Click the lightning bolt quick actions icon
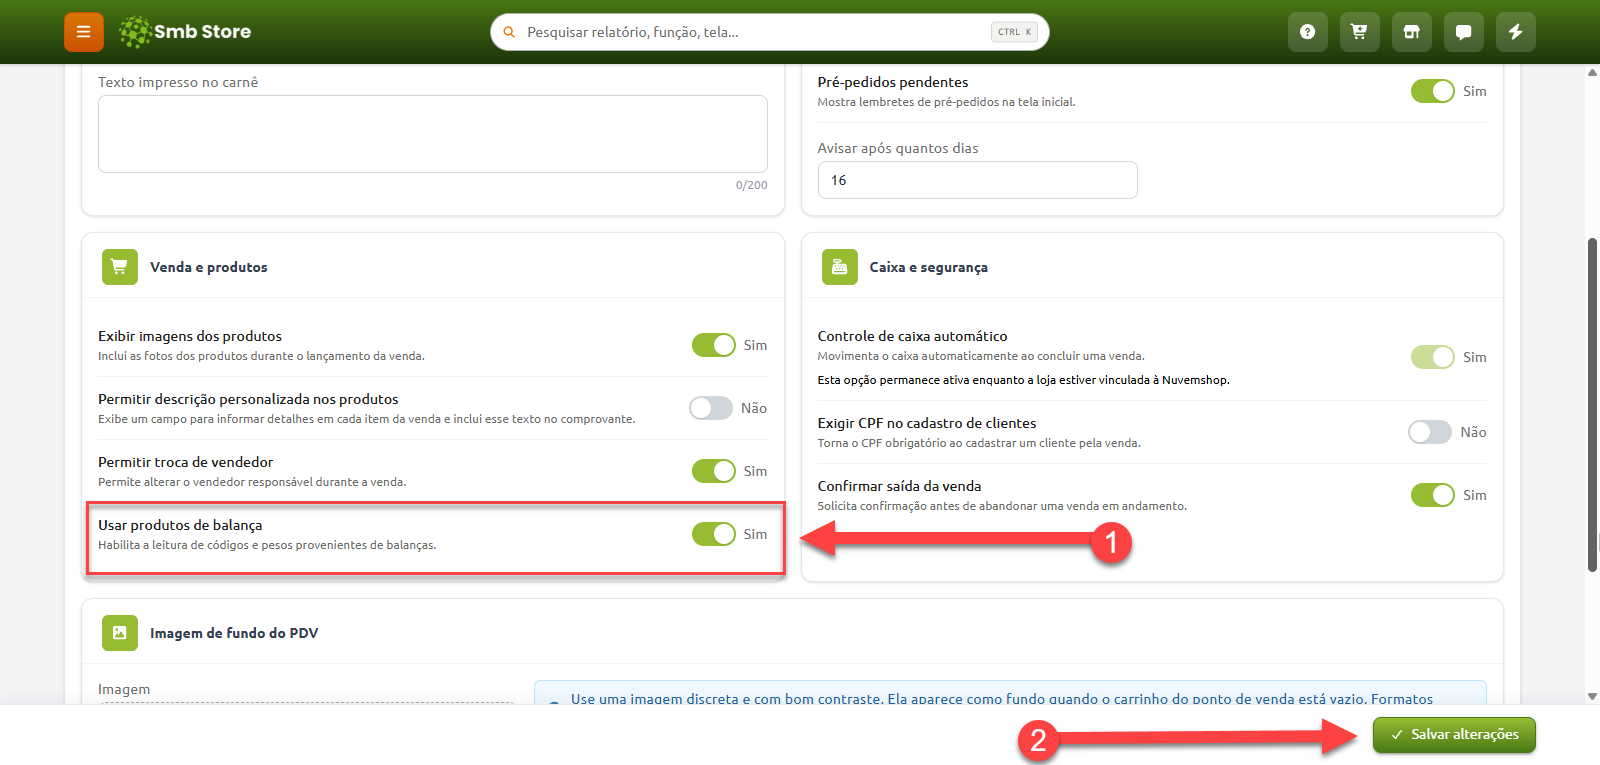 (1515, 32)
